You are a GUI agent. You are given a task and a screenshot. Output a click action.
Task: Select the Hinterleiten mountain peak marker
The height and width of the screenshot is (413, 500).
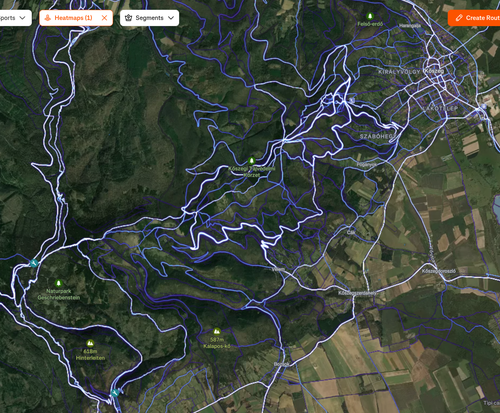point(90,343)
